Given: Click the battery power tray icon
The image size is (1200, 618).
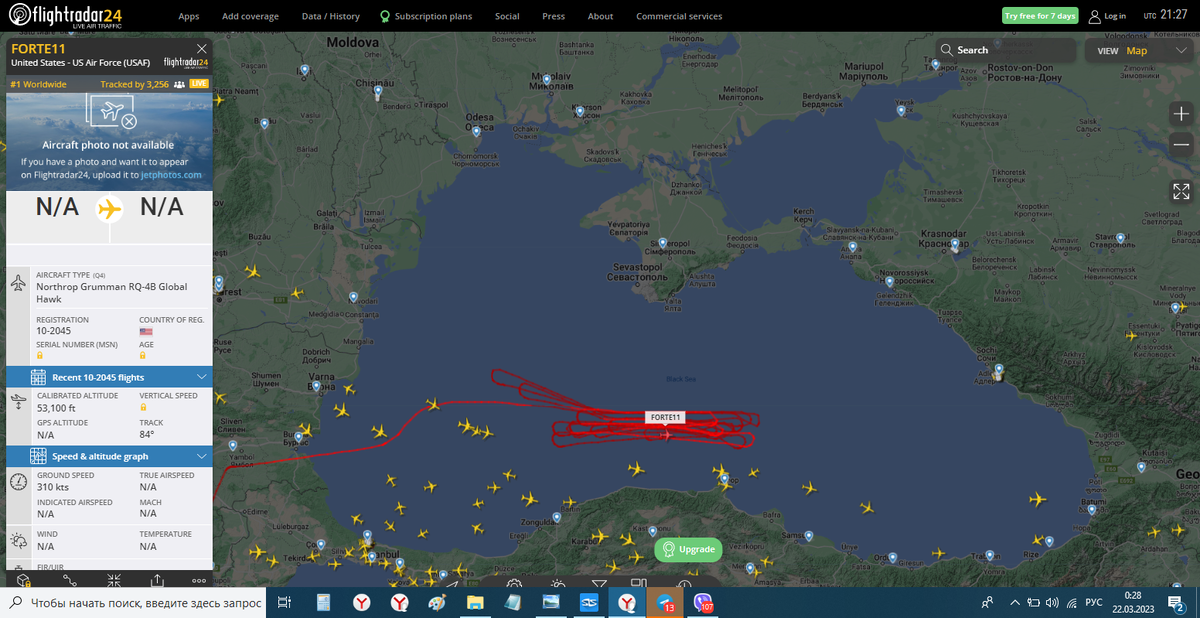Looking at the screenshot, I should click(x=1033, y=602).
